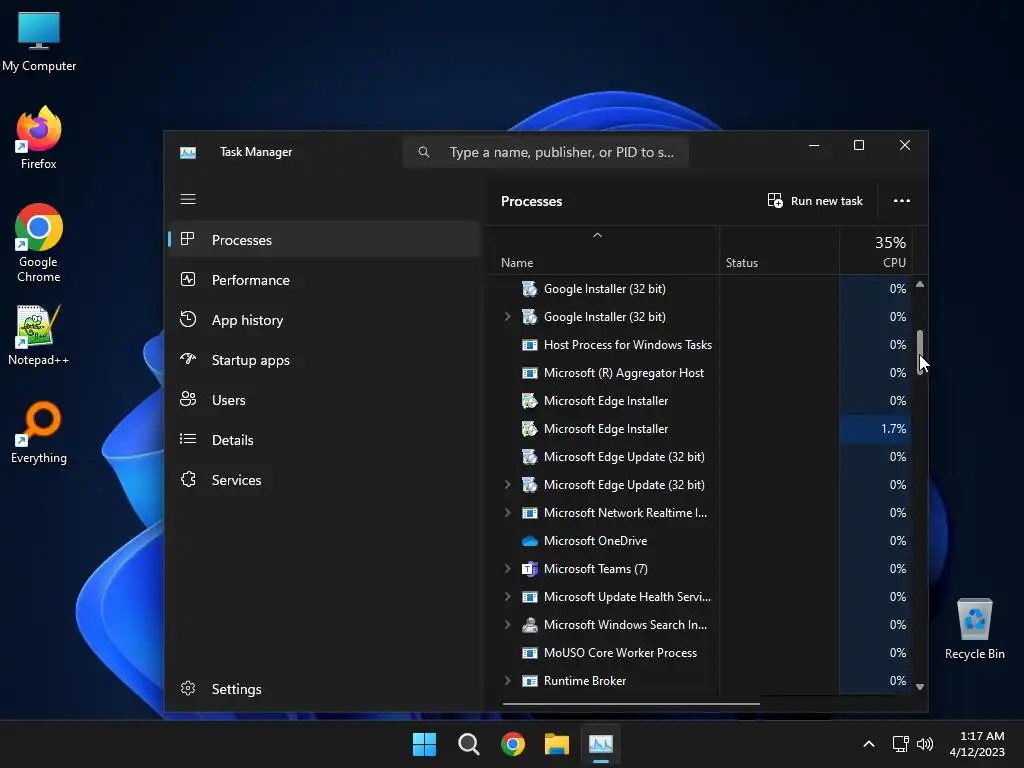
Task: Select the Google Chrome desktop shortcut
Action: tap(39, 243)
